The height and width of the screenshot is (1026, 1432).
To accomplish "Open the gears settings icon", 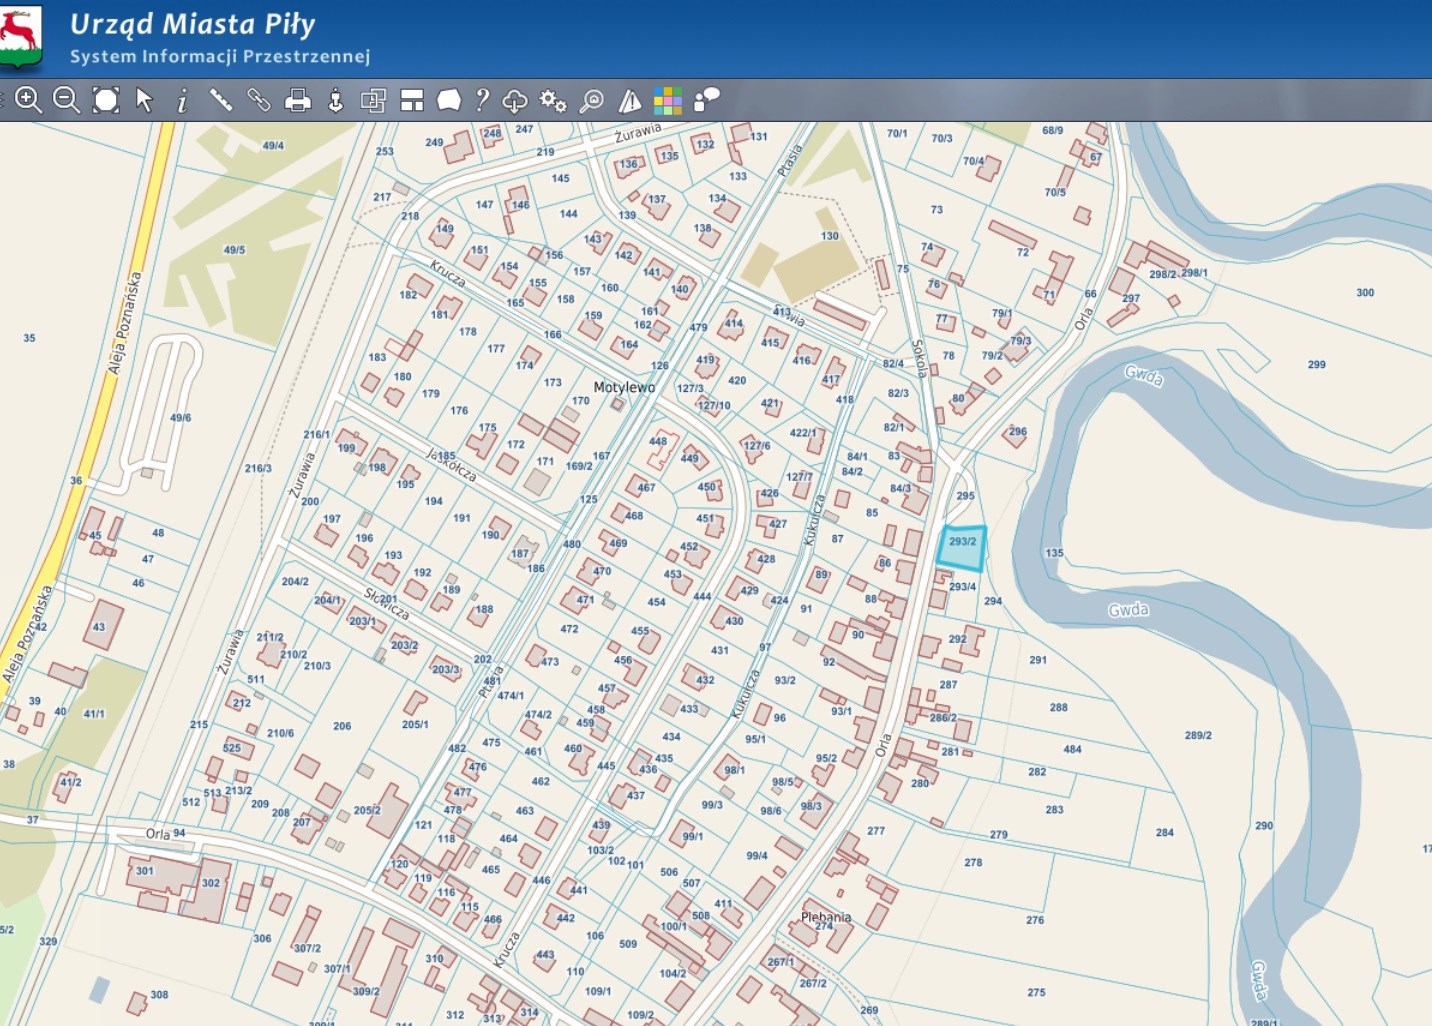I will (553, 100).
